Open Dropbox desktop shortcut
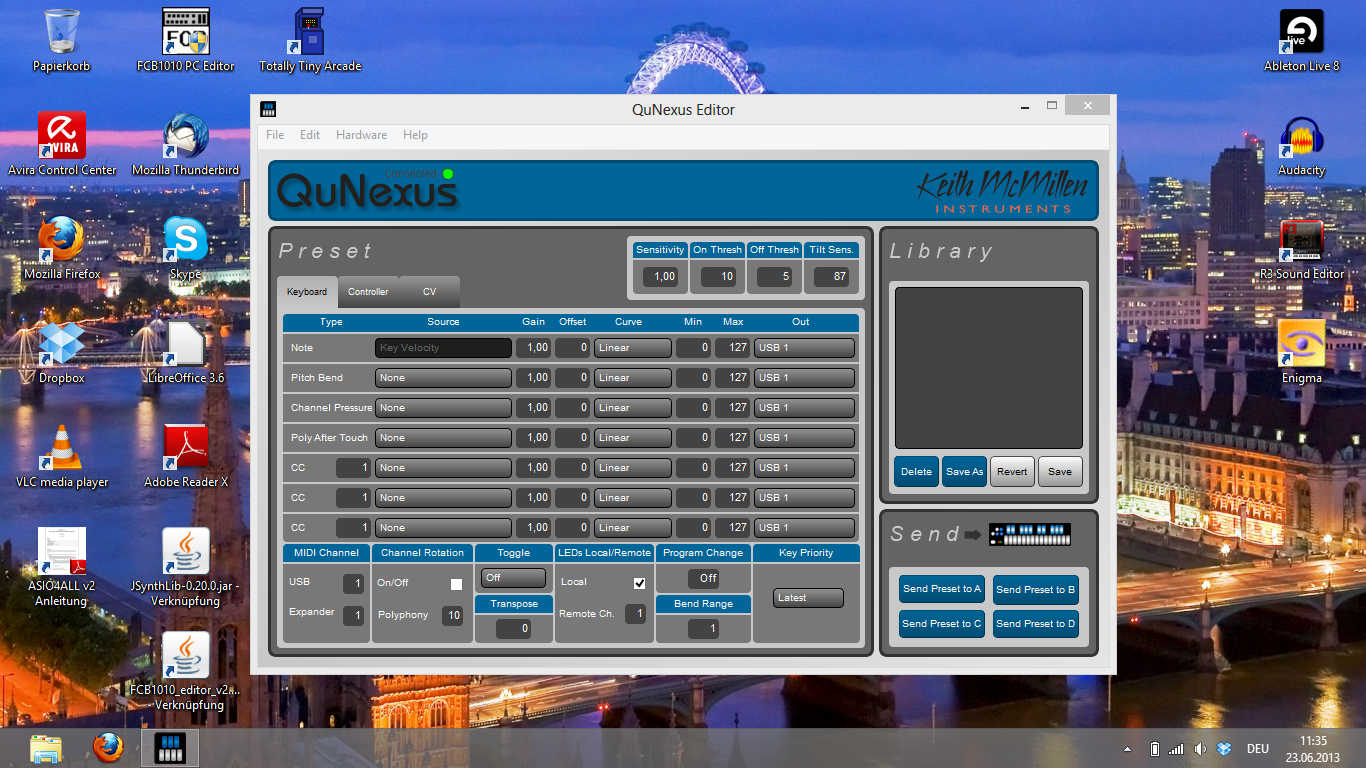Image resolution: width=1366 pixels, height=768 pixels. [x=62, y=352]
